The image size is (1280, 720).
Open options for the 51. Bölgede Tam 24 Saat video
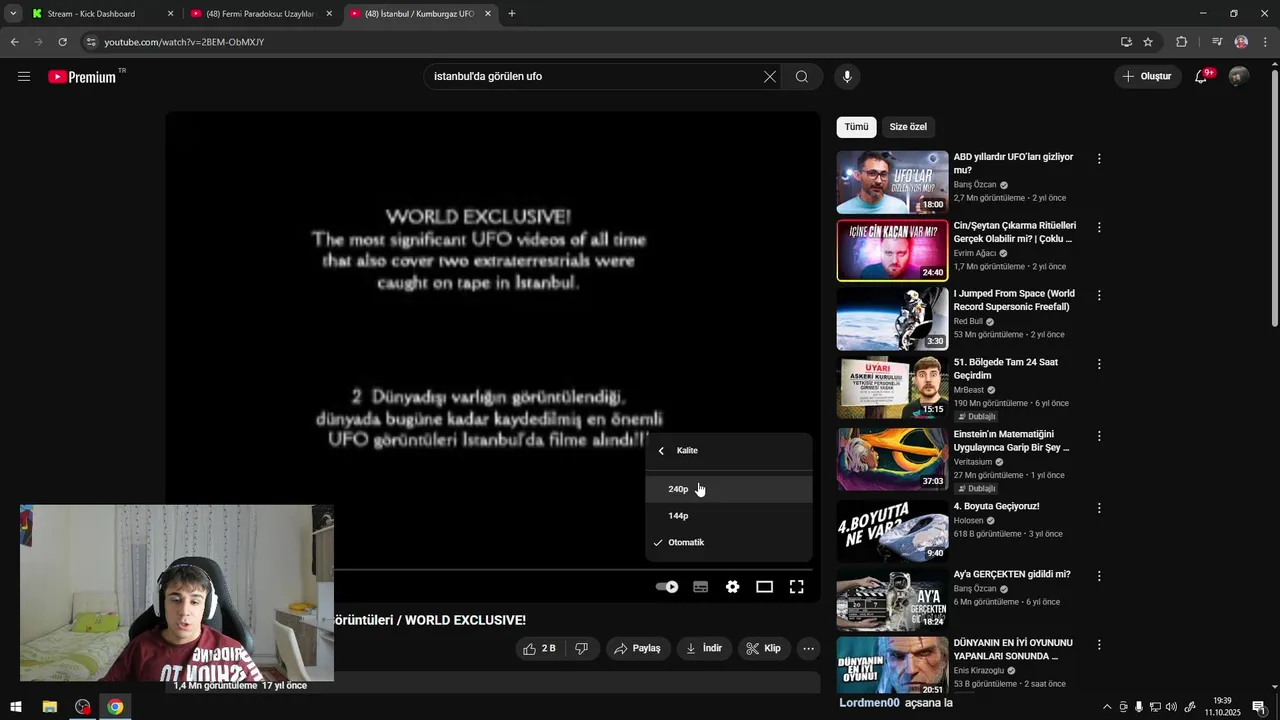point(1099,364)
